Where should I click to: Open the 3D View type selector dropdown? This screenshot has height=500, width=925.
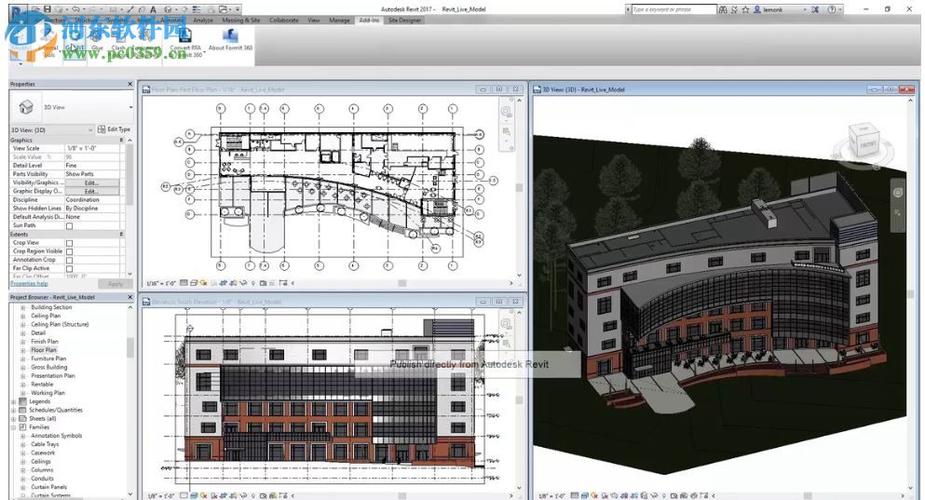point(130,107)
